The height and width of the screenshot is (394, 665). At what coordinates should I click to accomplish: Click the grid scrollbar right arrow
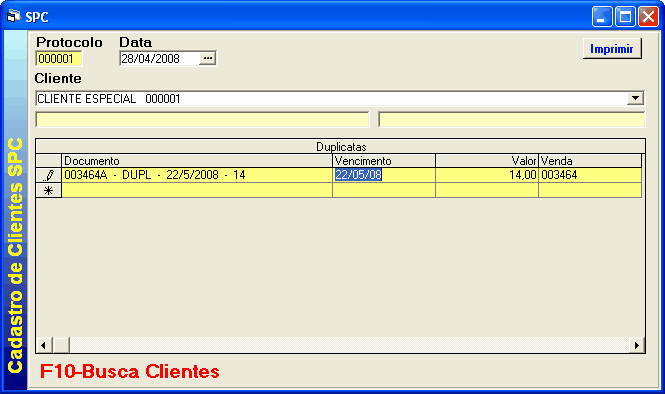coord(637,345)
